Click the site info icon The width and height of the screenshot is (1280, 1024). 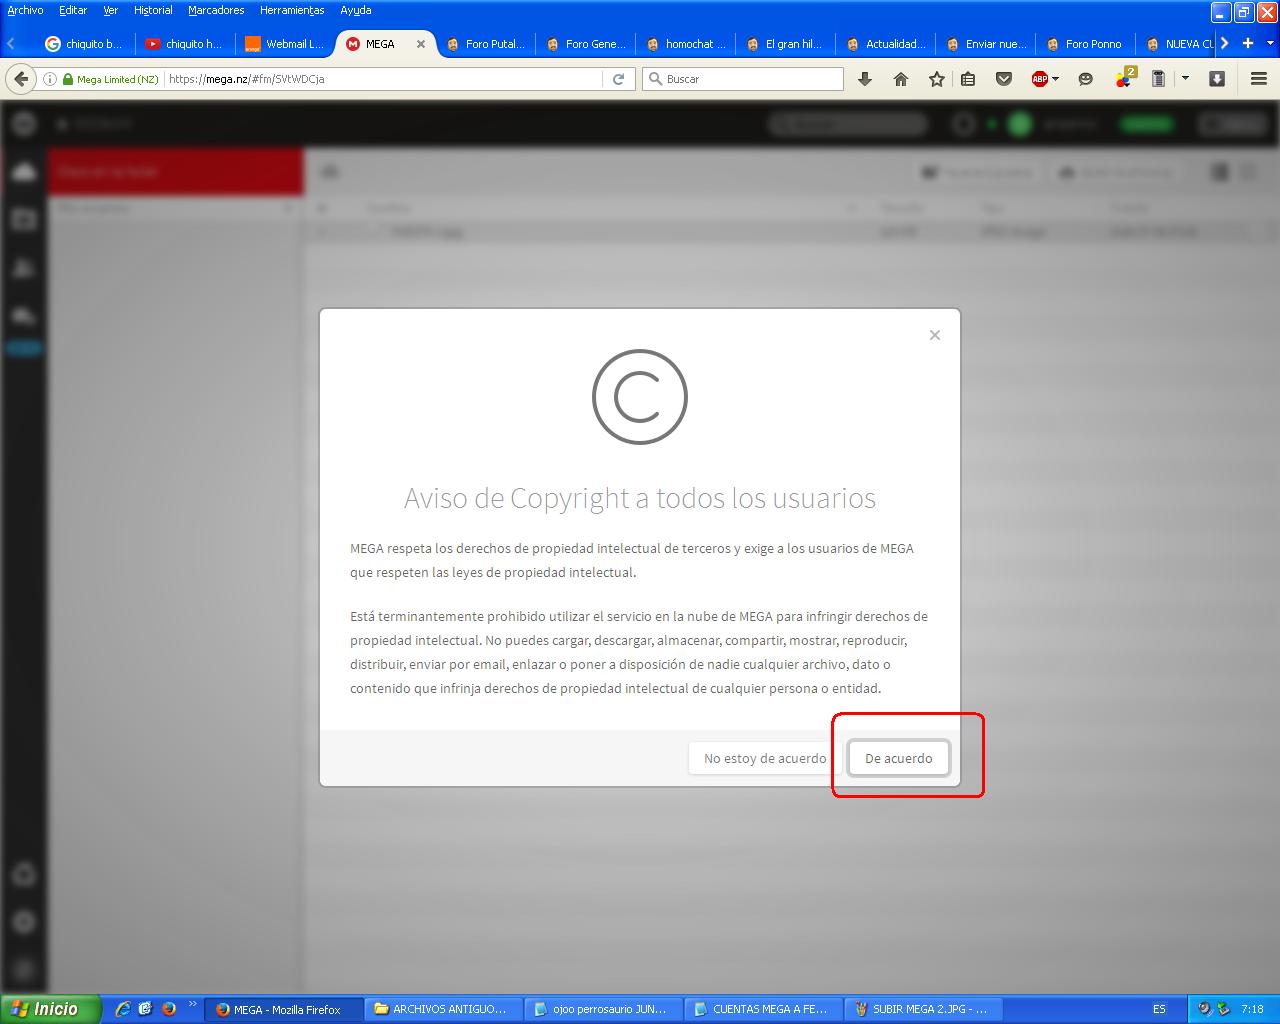coord(50,79)
